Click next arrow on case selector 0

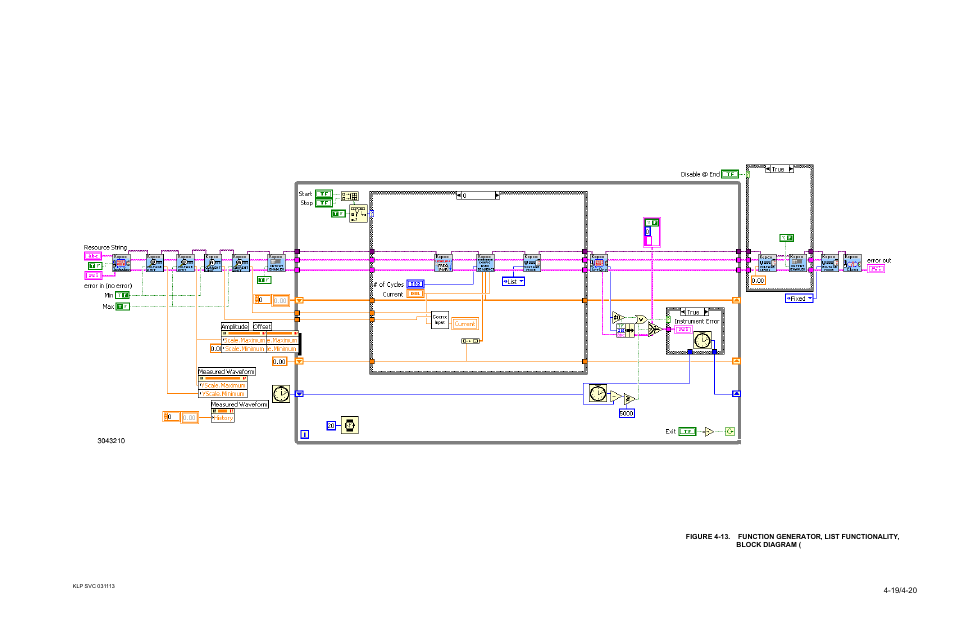coord(497,195)
